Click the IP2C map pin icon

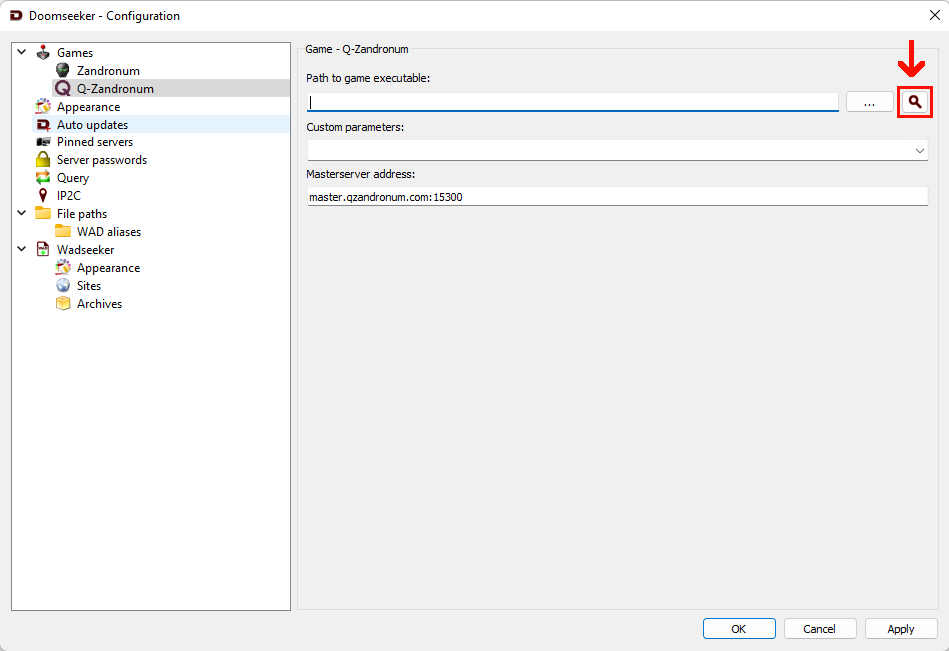point(43,196)
